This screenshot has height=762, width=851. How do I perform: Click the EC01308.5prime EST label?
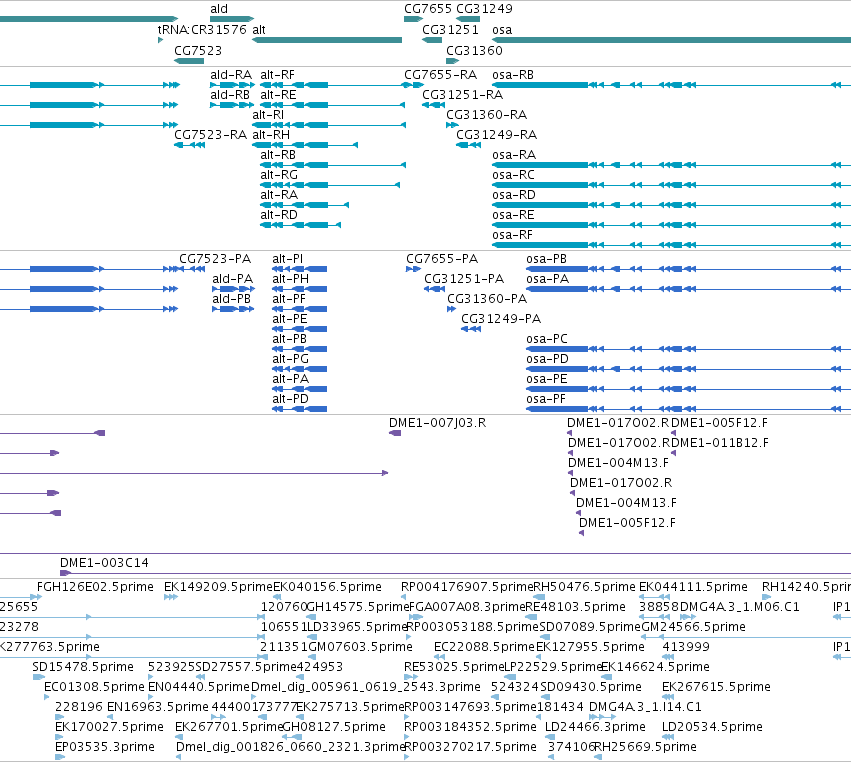[x=94, y=687]
